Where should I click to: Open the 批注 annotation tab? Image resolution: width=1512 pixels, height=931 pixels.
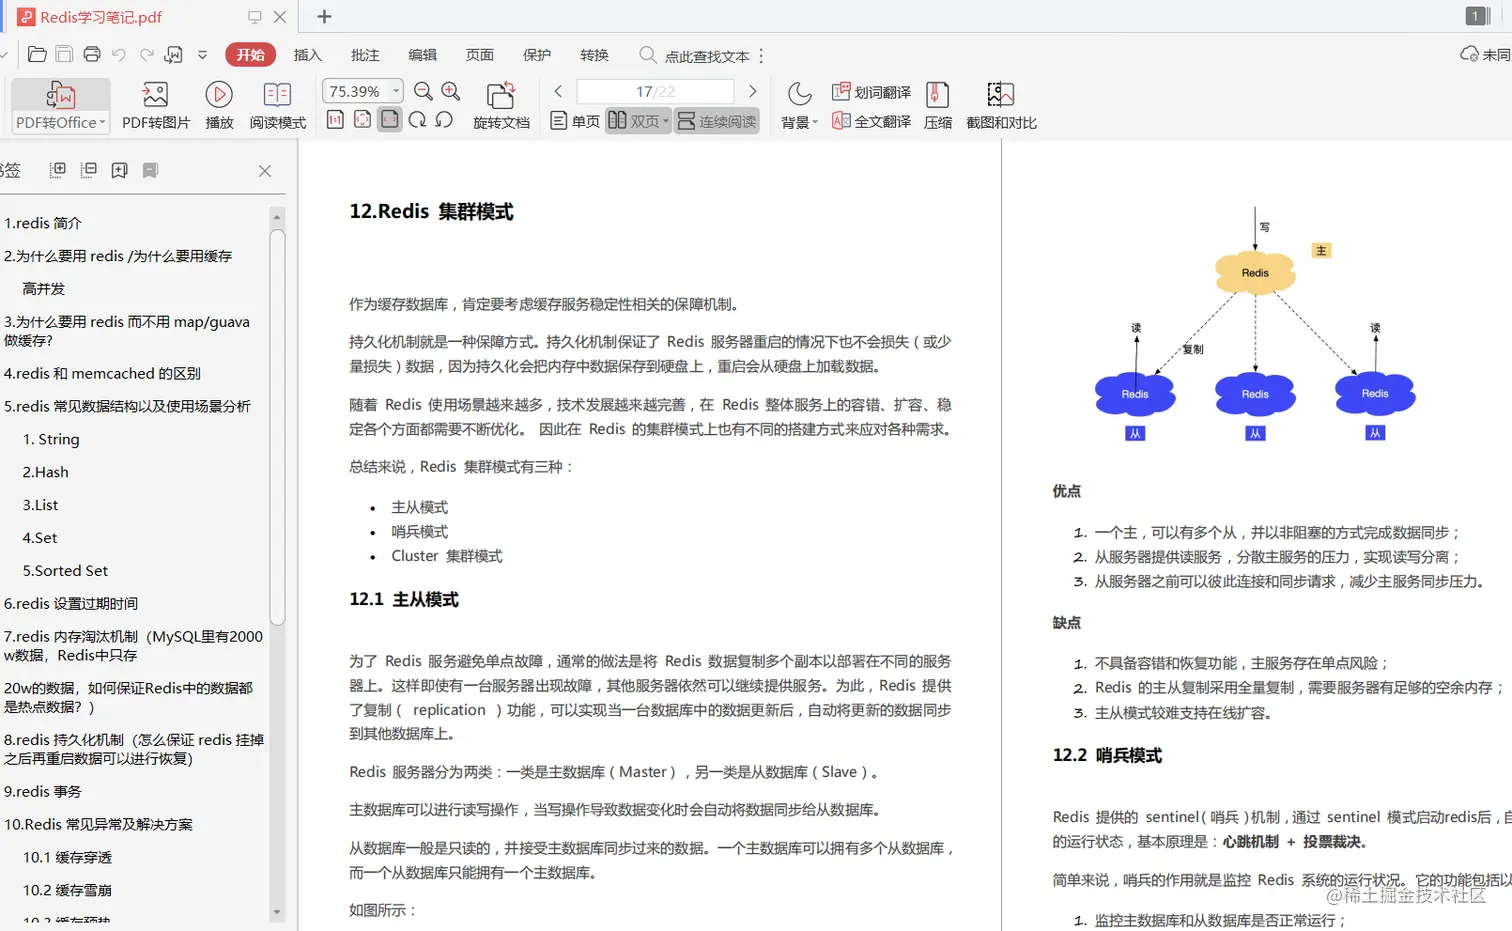point(364,55)
